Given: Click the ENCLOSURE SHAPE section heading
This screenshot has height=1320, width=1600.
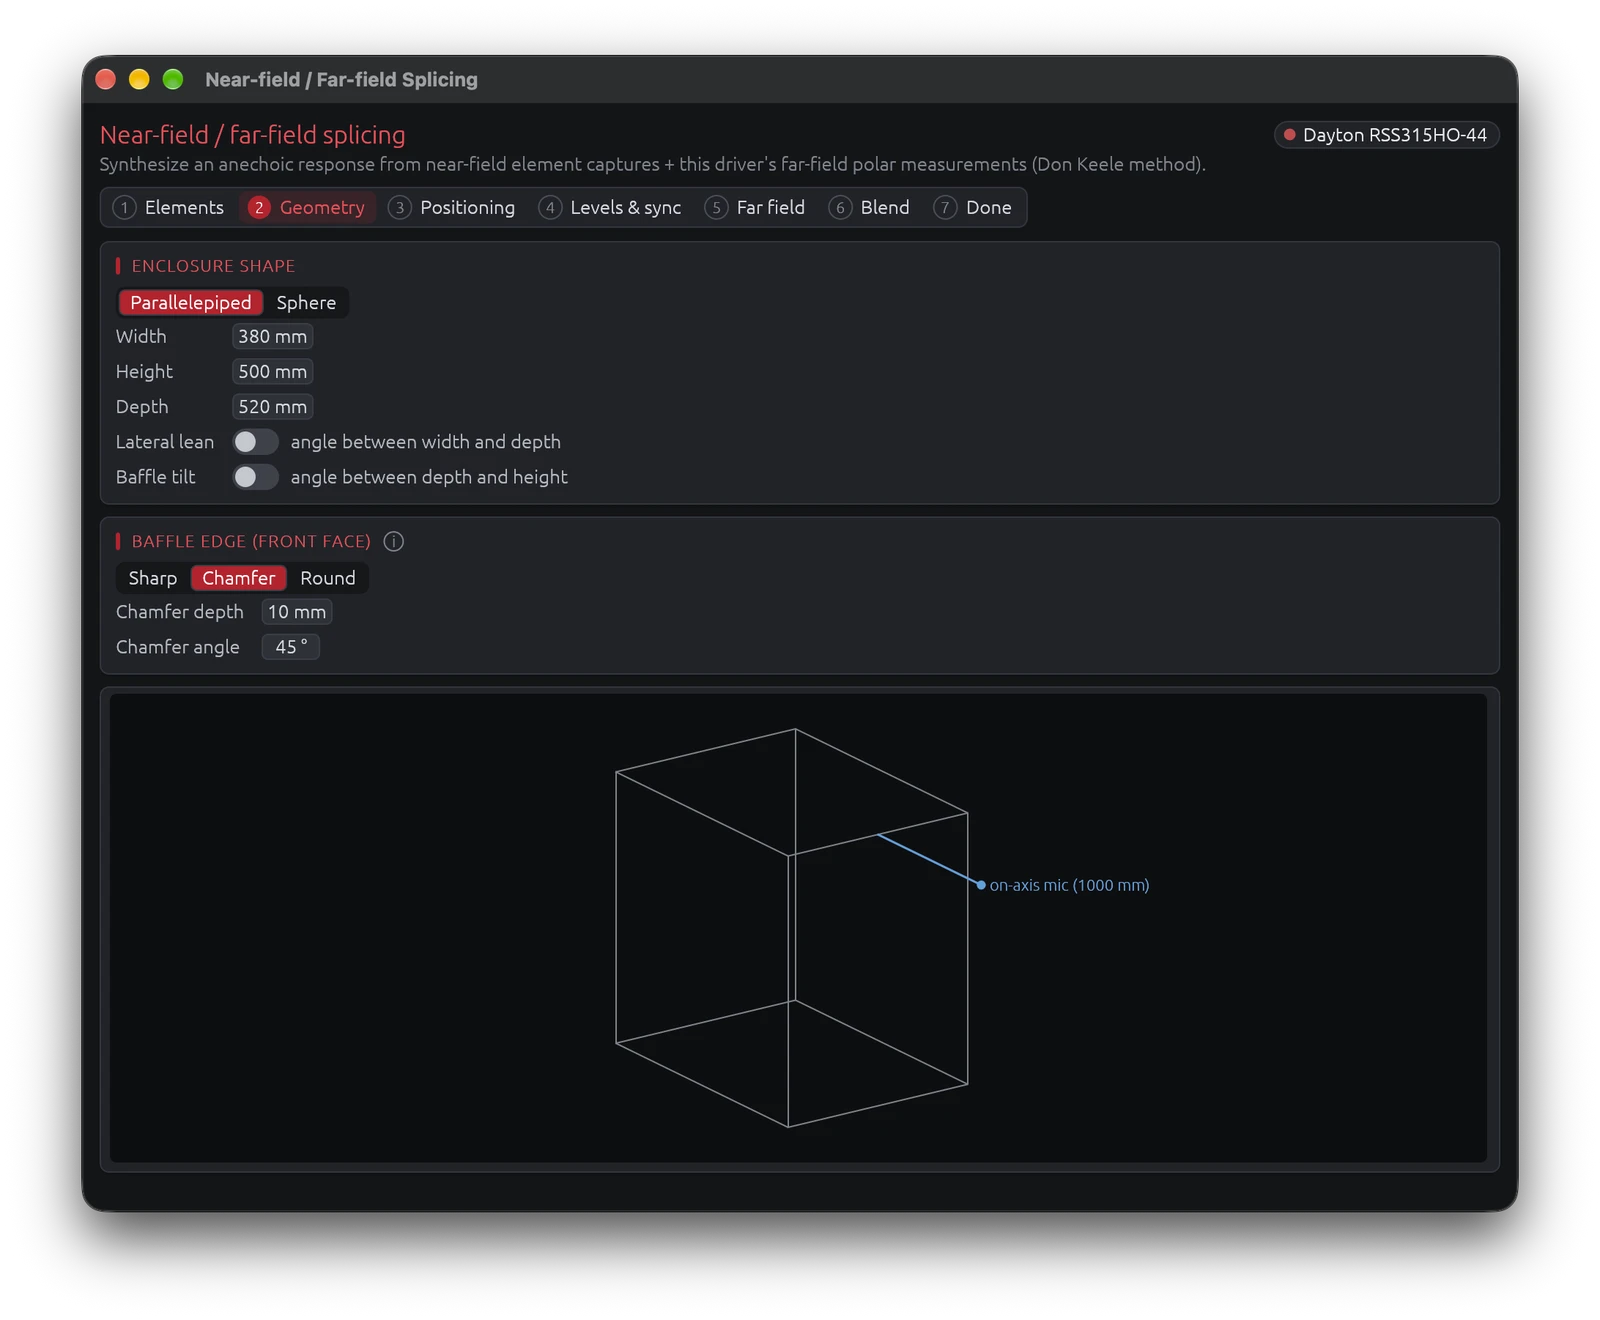Looking at the screenshot, I should (x=213, y=266).
